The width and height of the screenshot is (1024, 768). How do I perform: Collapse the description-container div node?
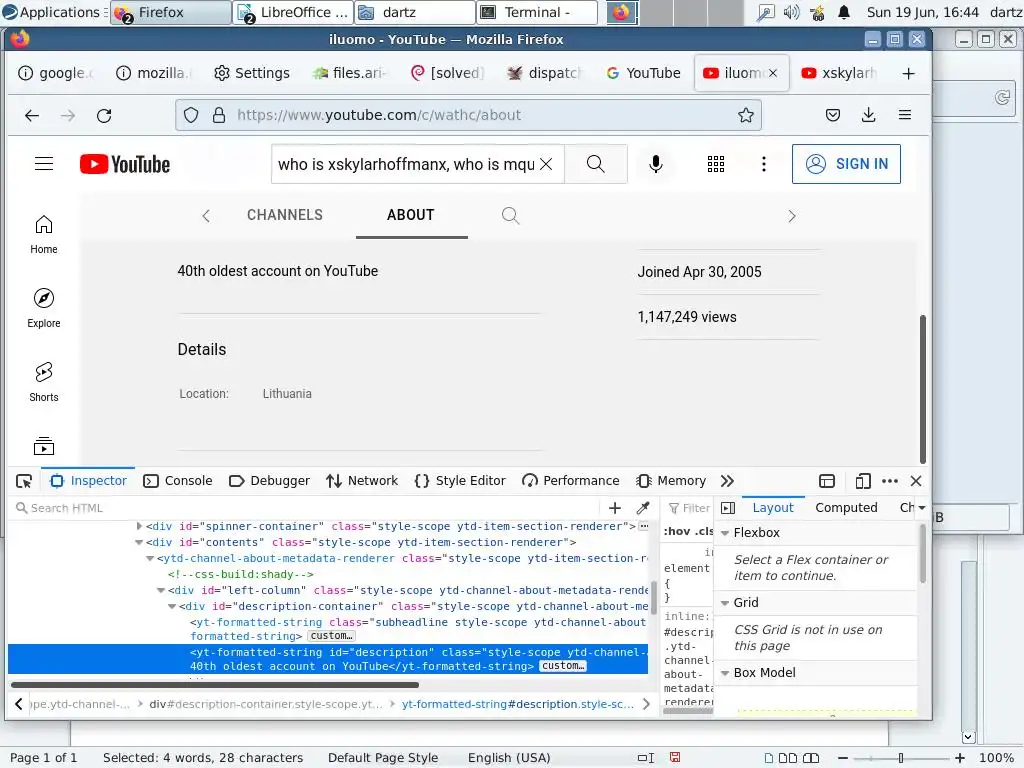(x=172, y=607)
